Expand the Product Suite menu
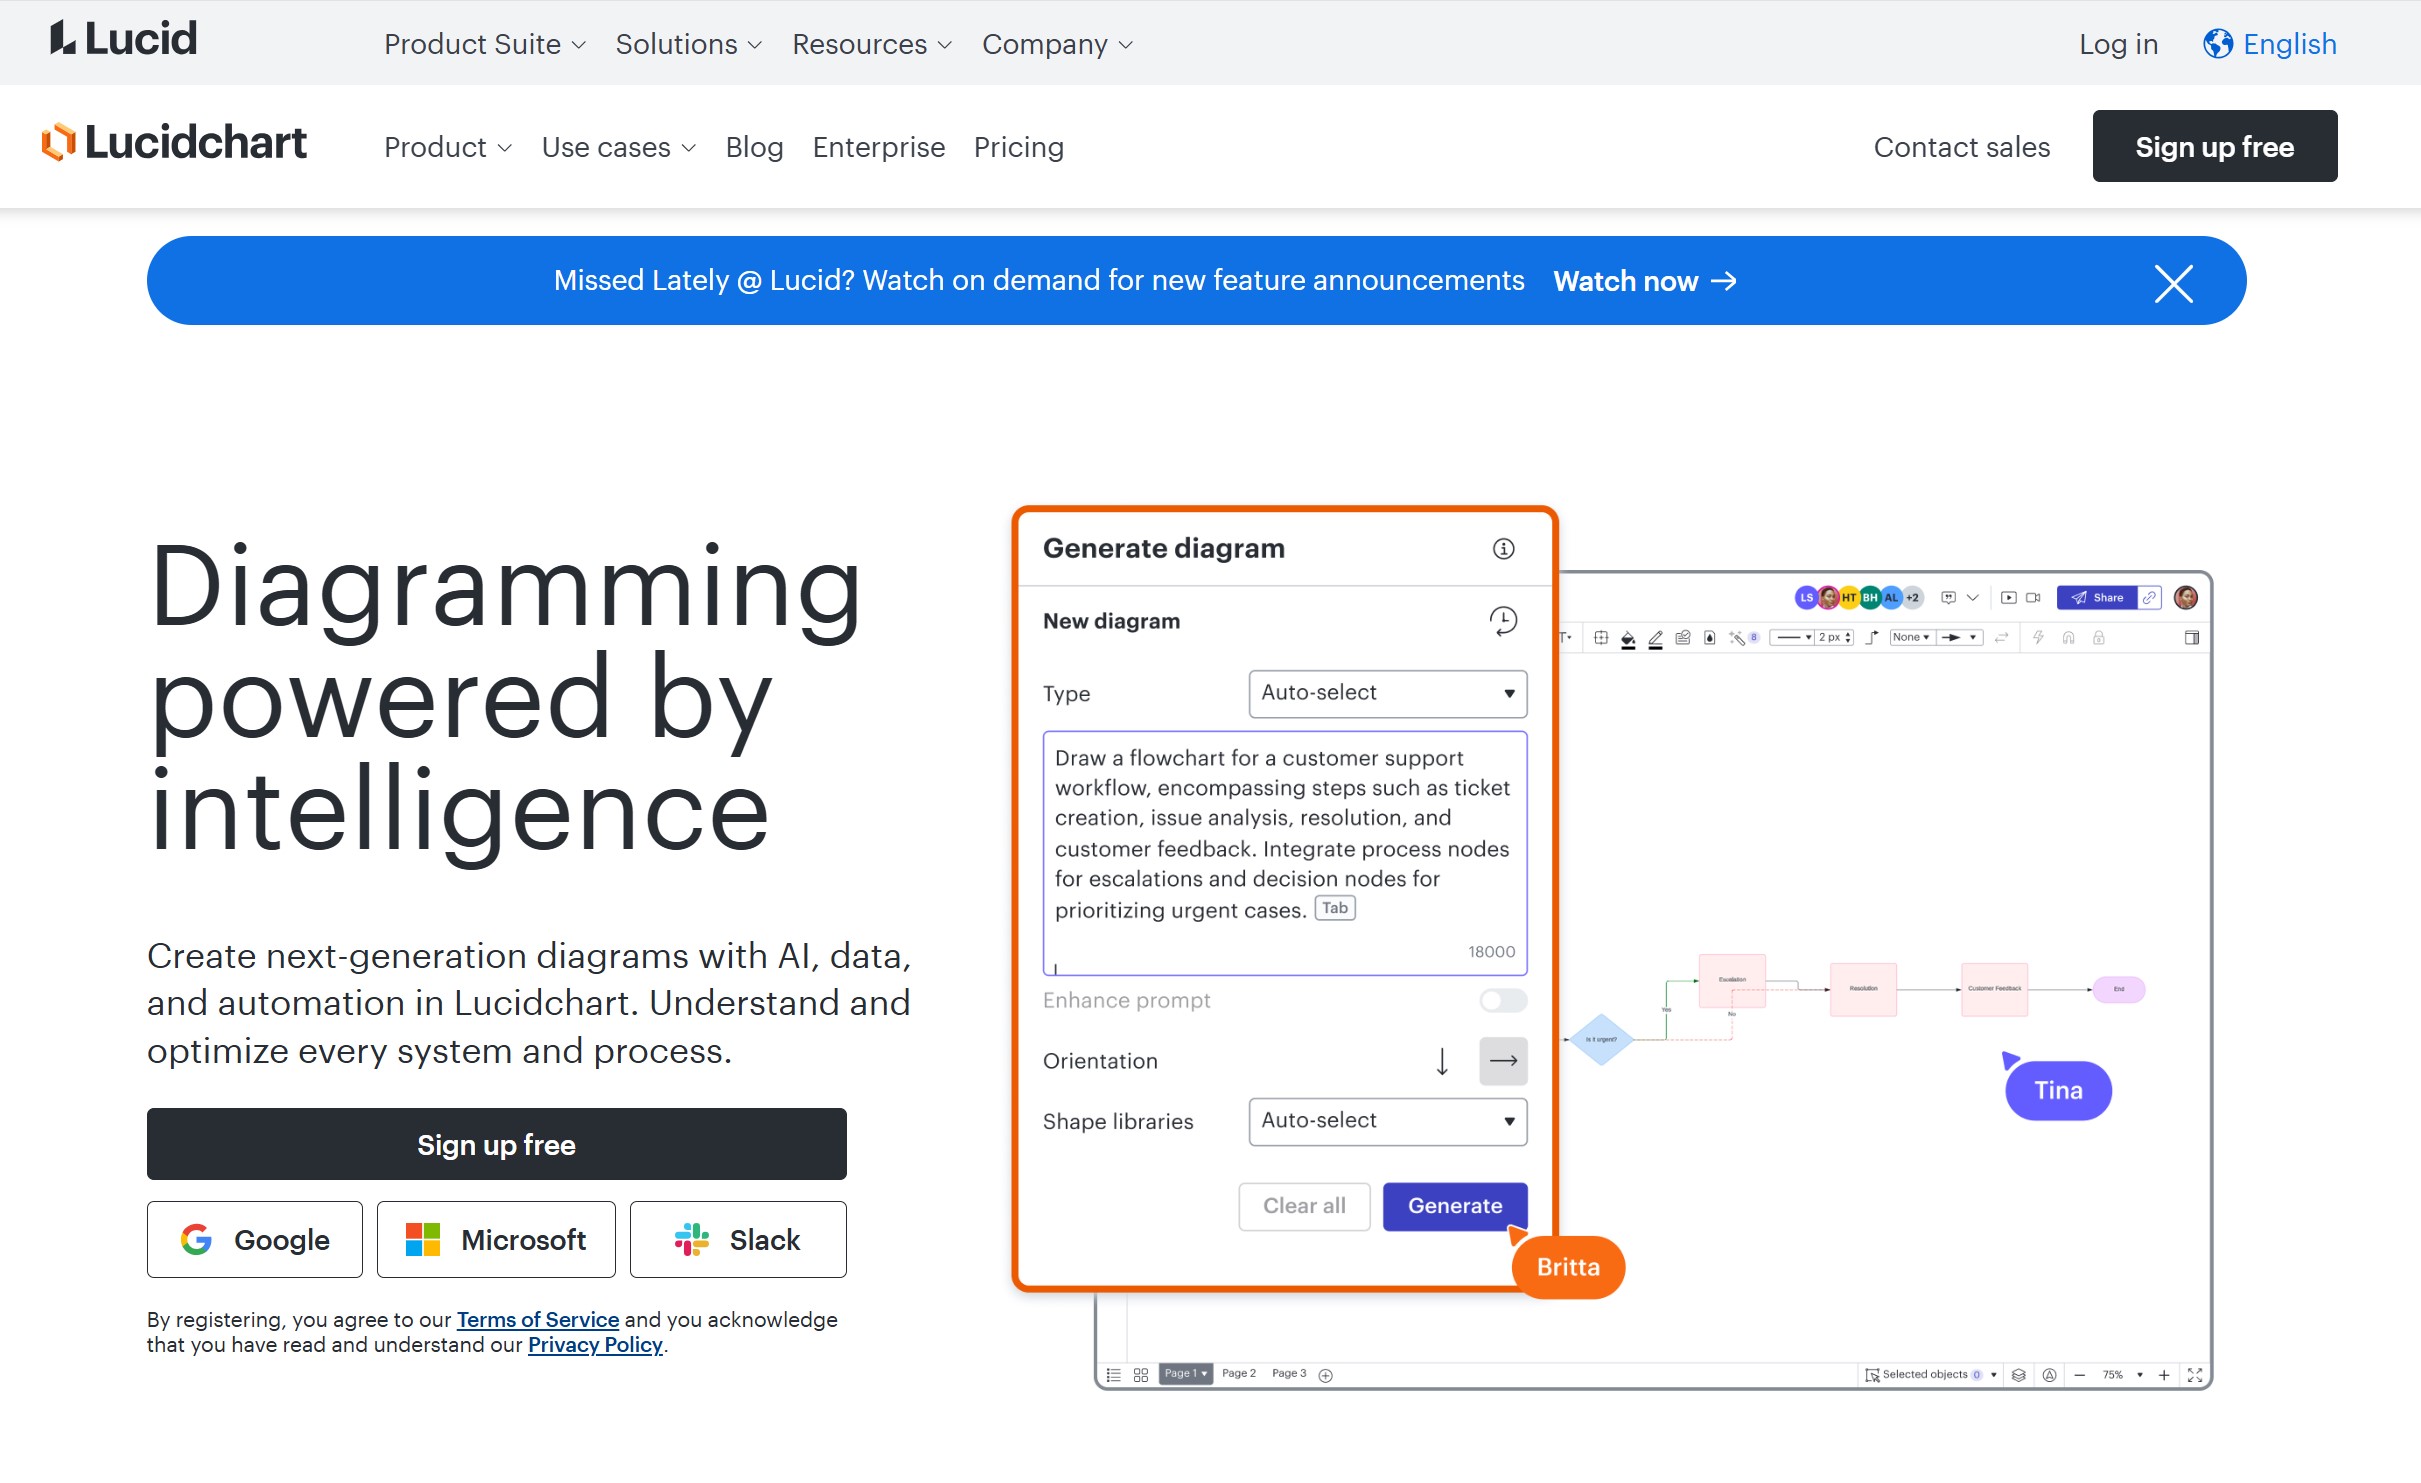This screenshot has width=2421, height=1483. point(484,44)
